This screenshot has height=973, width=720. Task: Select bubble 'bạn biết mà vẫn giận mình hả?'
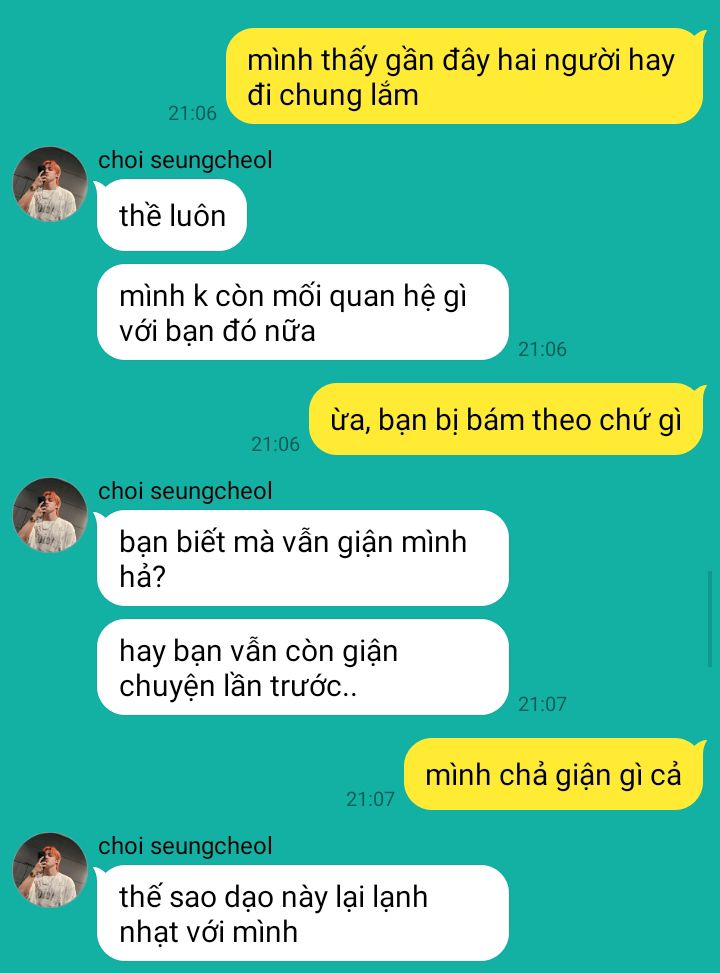pos(302,558)
